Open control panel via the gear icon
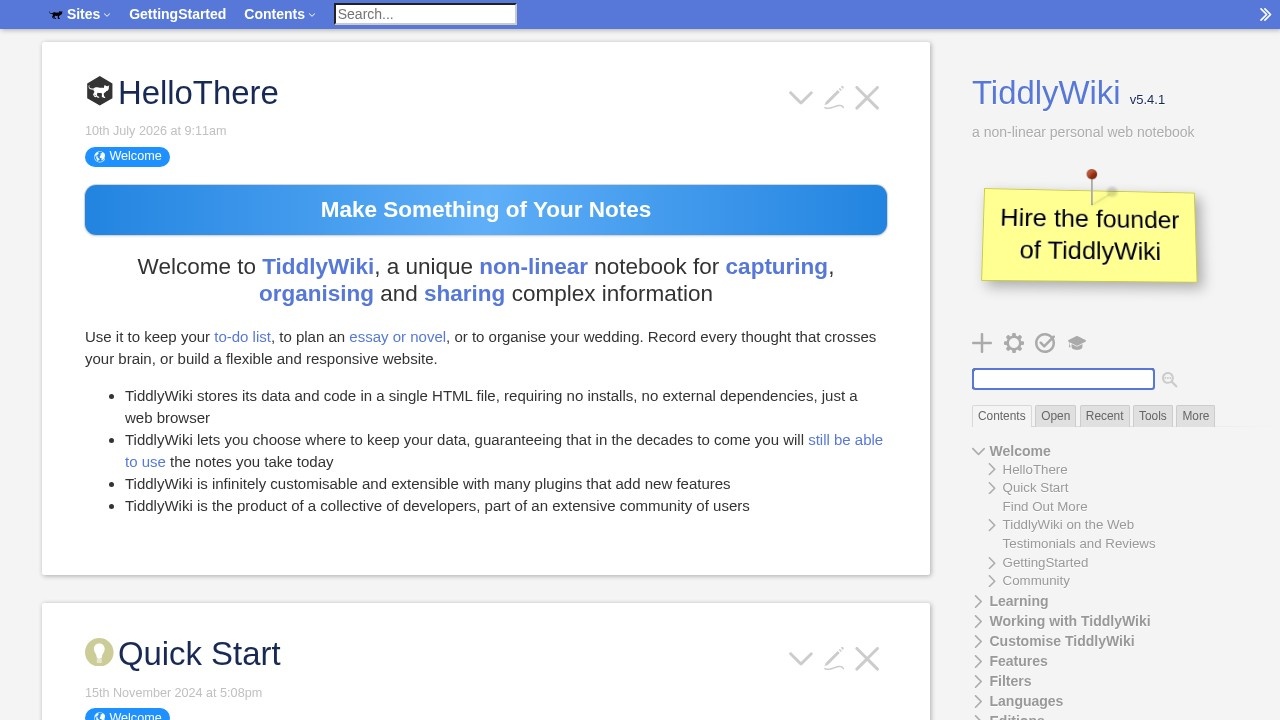1280x720 pixels. click(x=1014, y=343)
